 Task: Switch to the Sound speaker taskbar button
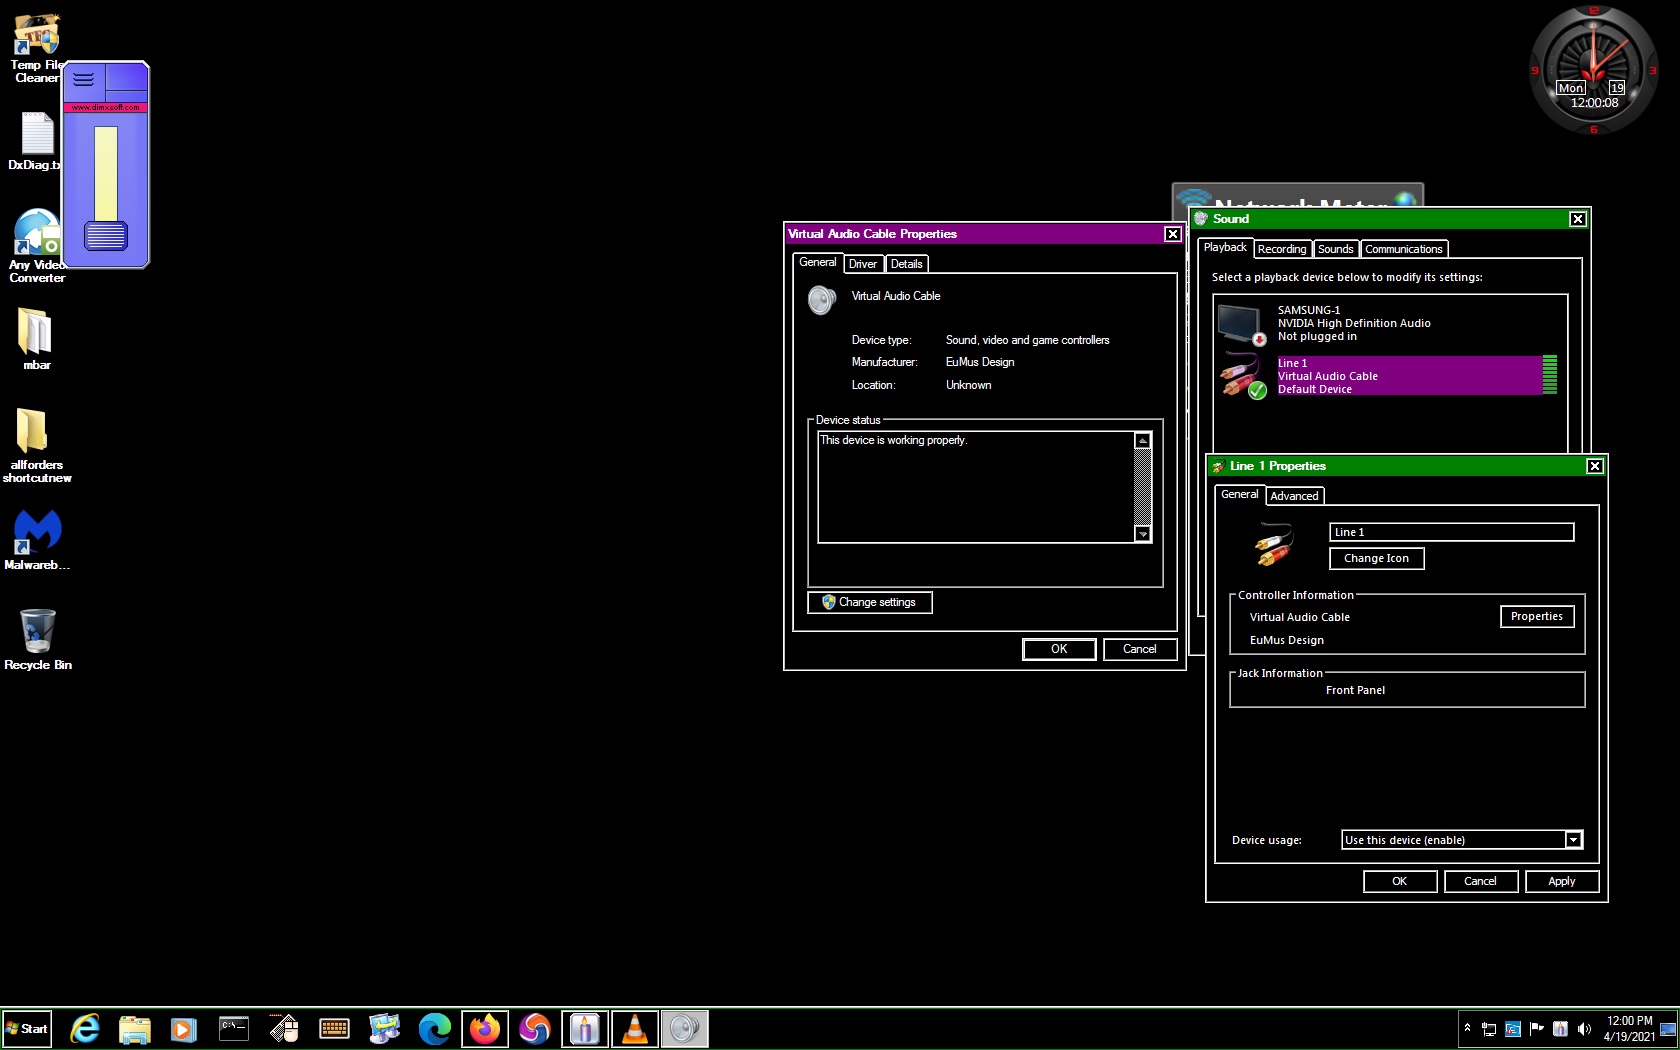click(685, 1028)
